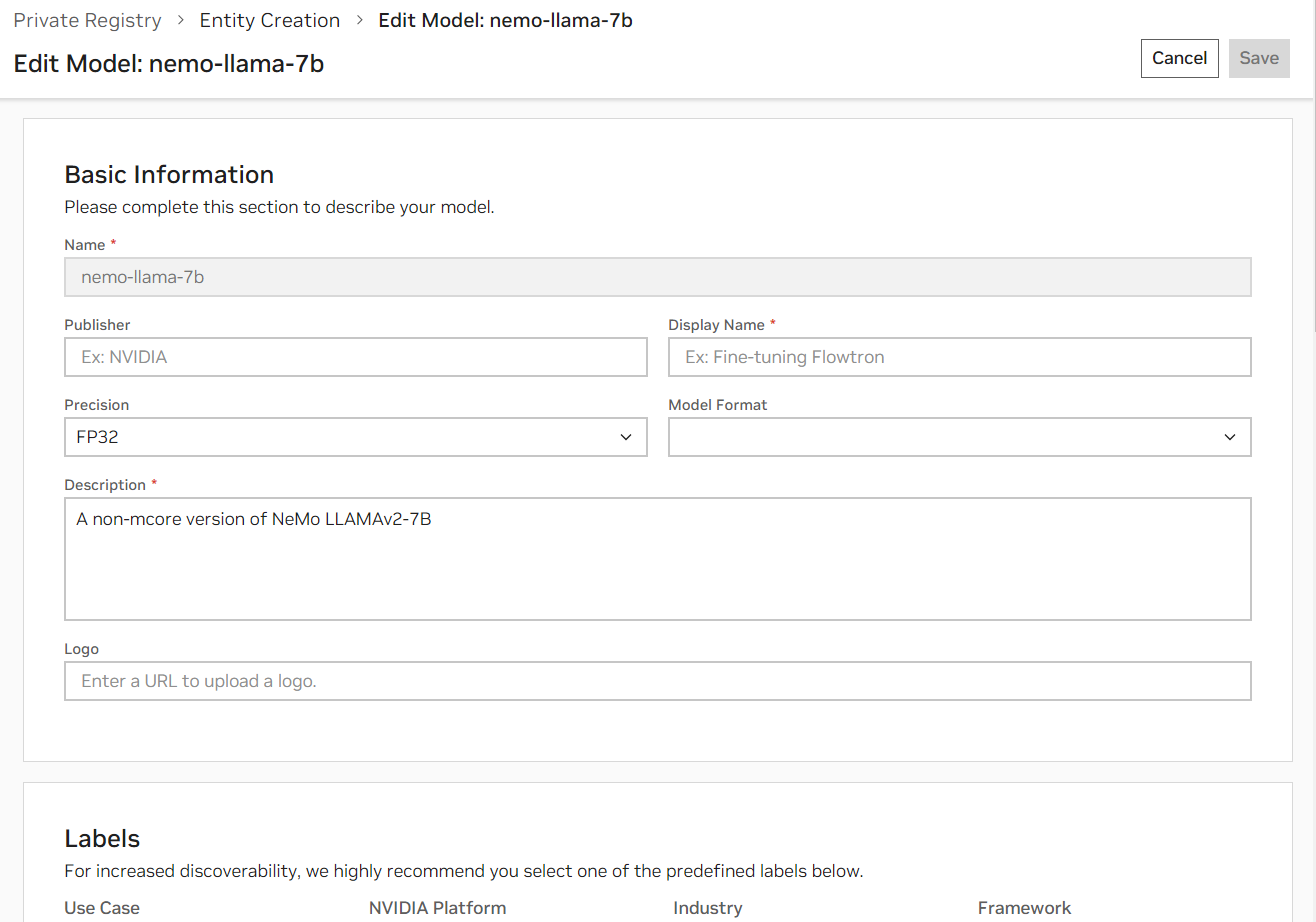Click the disabled Name field nemo-llama-7b
The height and width of the screenshot is (922, 1316).
657,277
